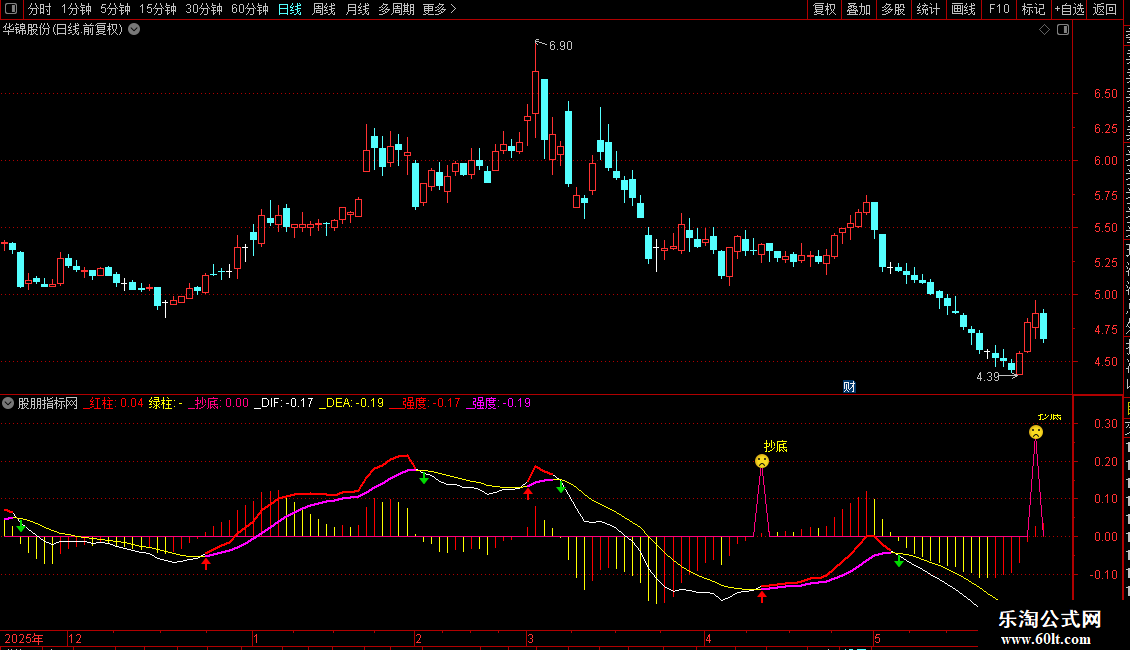Click the 绿柱 indicator label
The image size is (1130, 650).
point(166,403)
